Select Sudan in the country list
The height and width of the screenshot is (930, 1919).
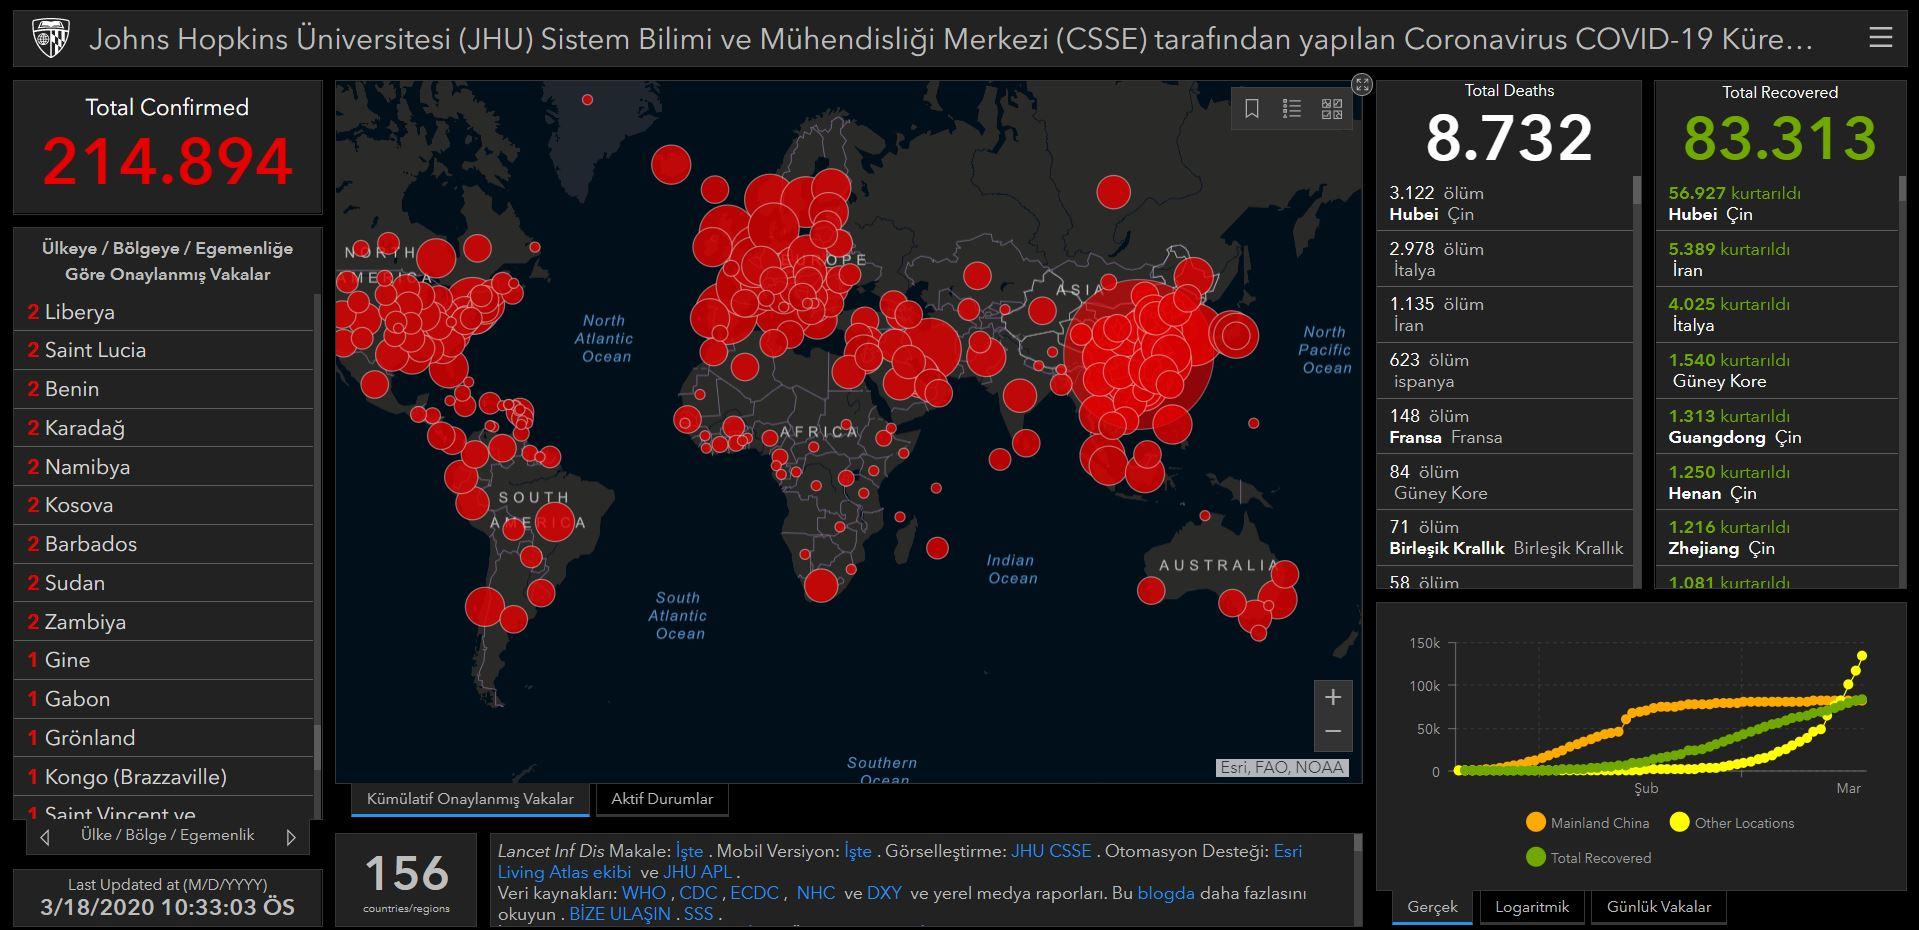tap(164, 583)
